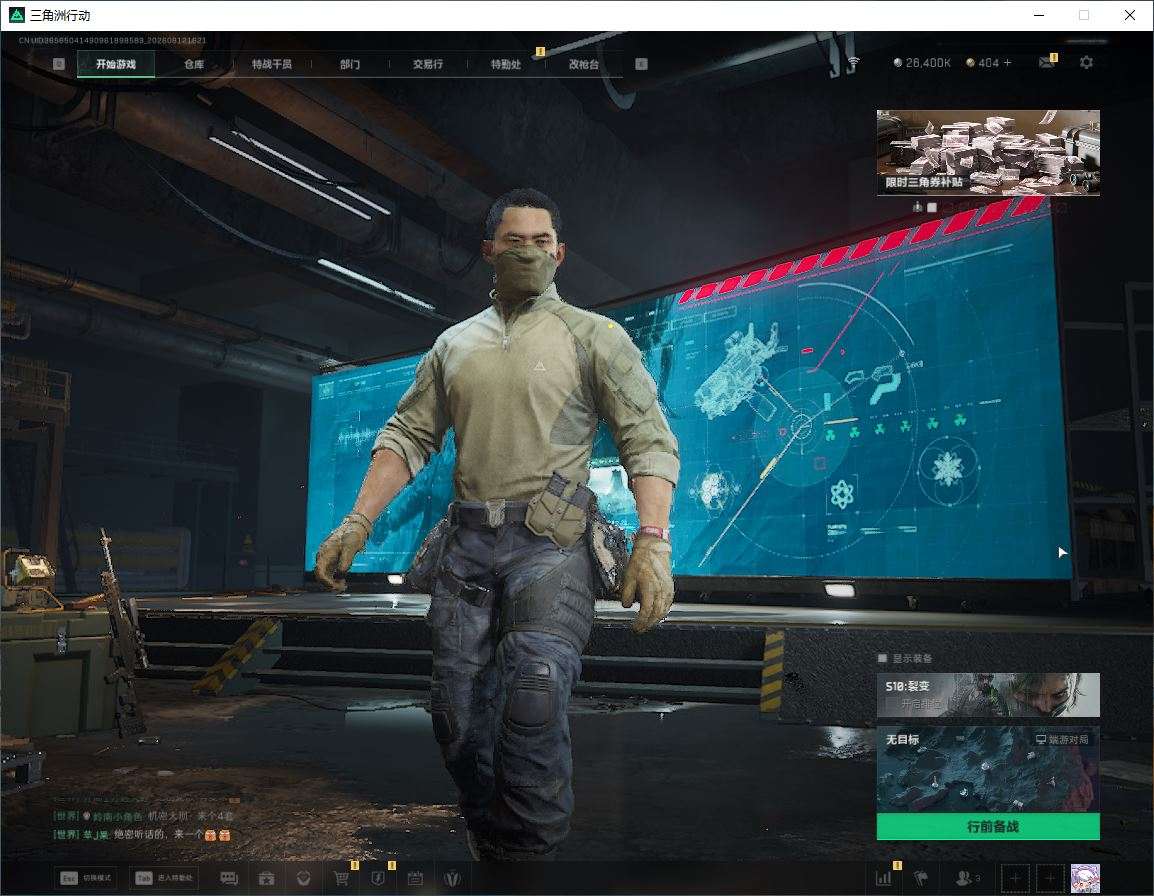Viewport: 1154px width, 896px height.
Task: Click world chat message 绝密听话的
Action: click(x=142, y=834)
